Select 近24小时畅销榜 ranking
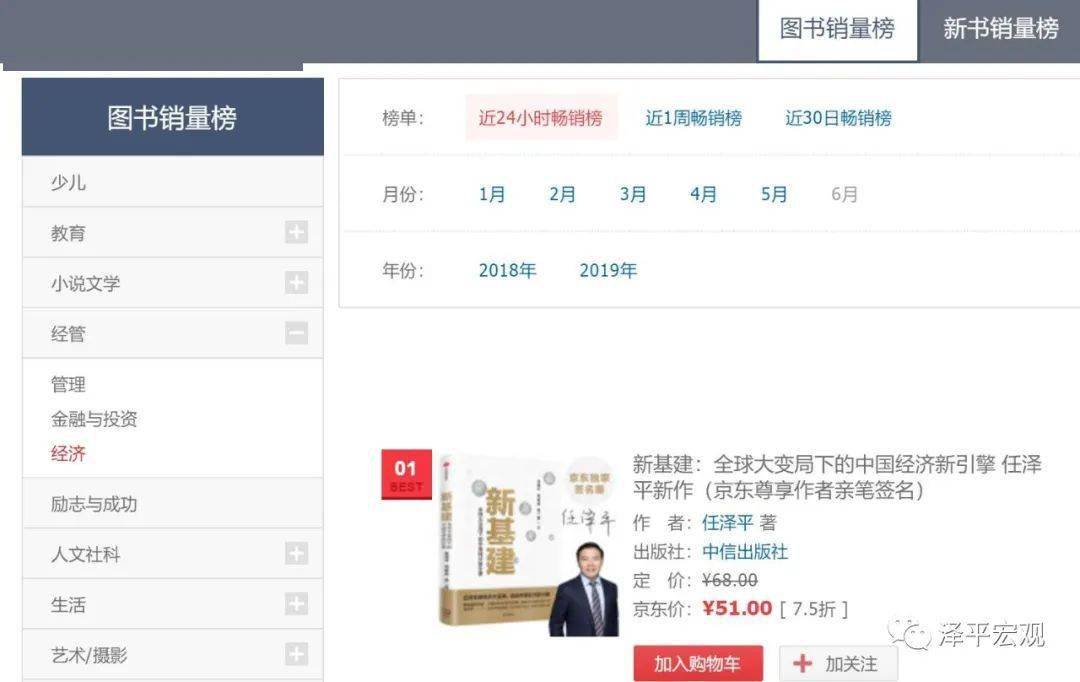The width and height of the screenshot is (1080, 682). (541, 118)
